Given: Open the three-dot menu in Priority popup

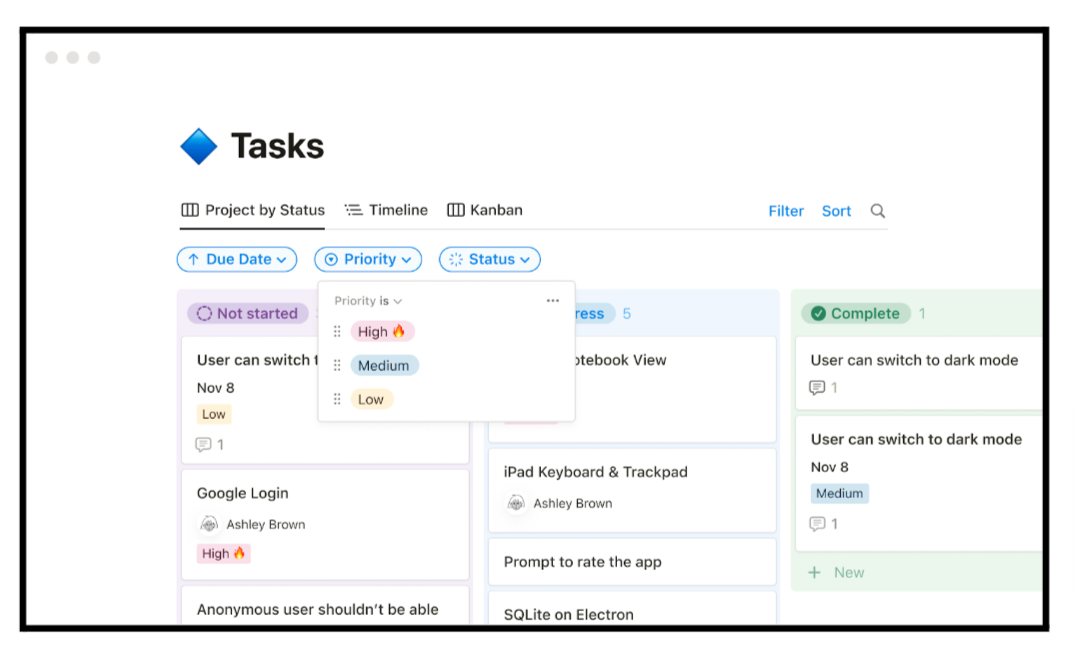Looking at the screenshot, I should coord(553,301).
